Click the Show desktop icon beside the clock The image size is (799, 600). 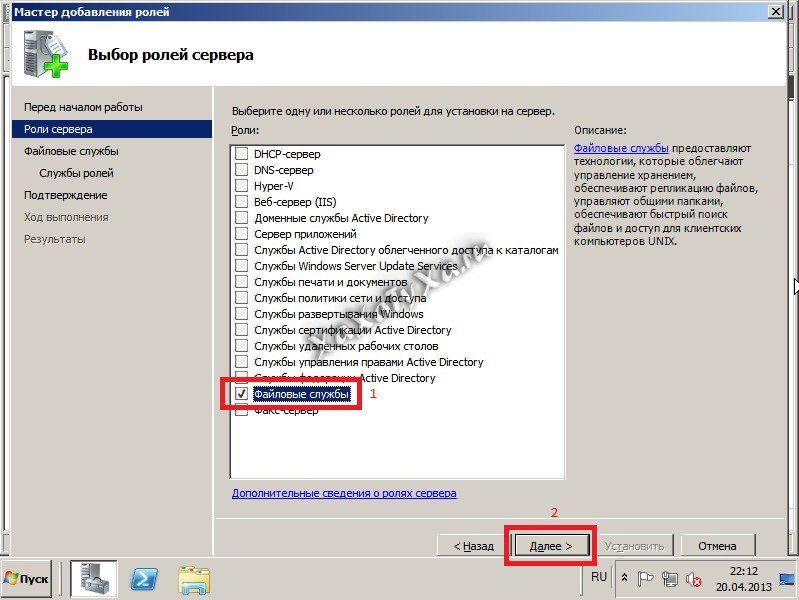tap(787, 579)
